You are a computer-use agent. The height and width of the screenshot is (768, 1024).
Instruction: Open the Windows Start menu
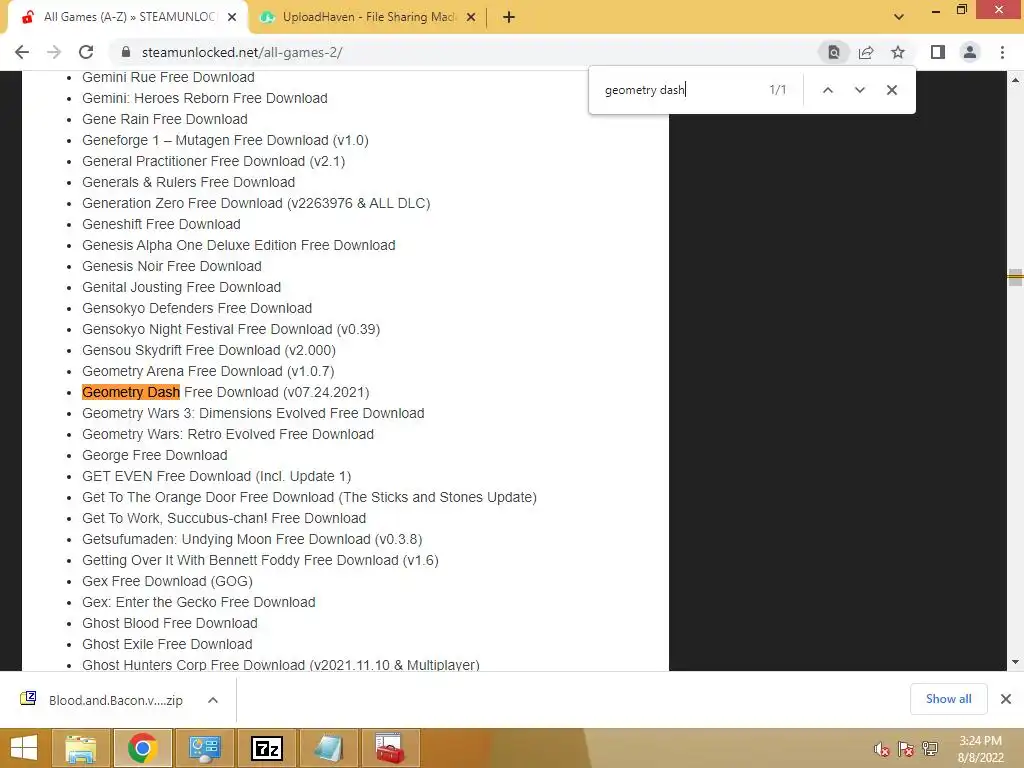click(x=24, y=748)
